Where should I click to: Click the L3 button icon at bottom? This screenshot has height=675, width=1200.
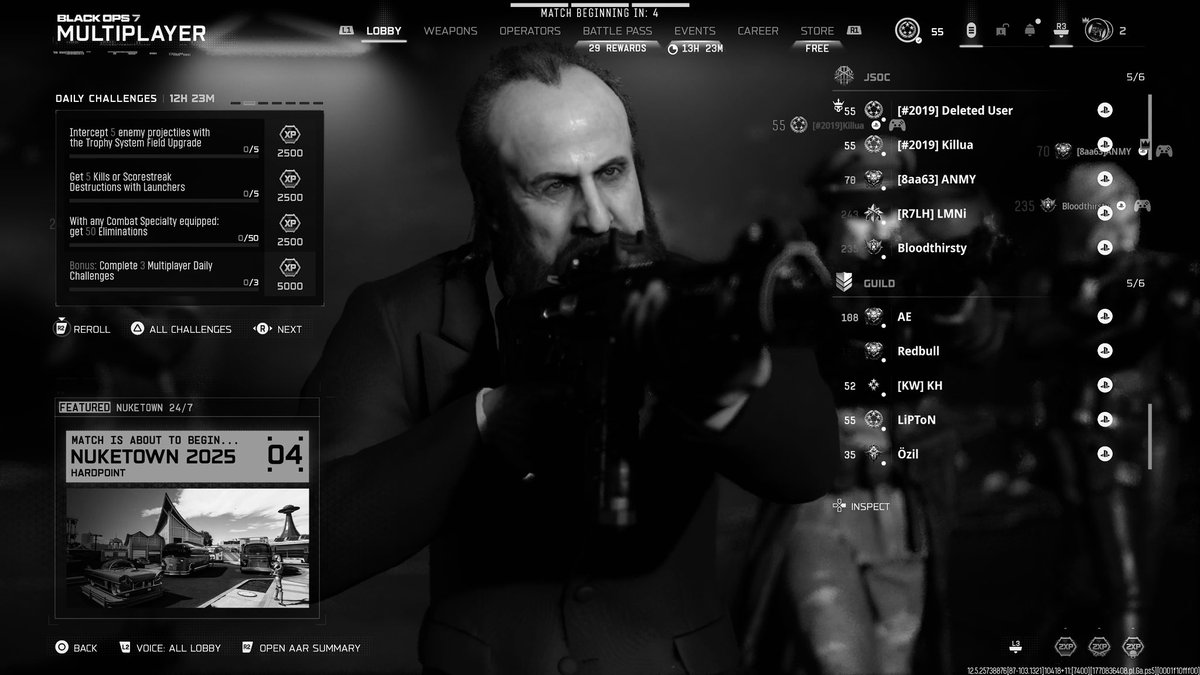pyautogui.click(x=1016, y=646)
